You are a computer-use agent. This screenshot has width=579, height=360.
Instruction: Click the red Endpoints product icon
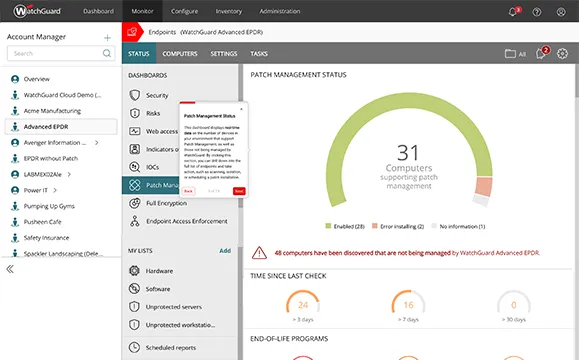point(132,32)
